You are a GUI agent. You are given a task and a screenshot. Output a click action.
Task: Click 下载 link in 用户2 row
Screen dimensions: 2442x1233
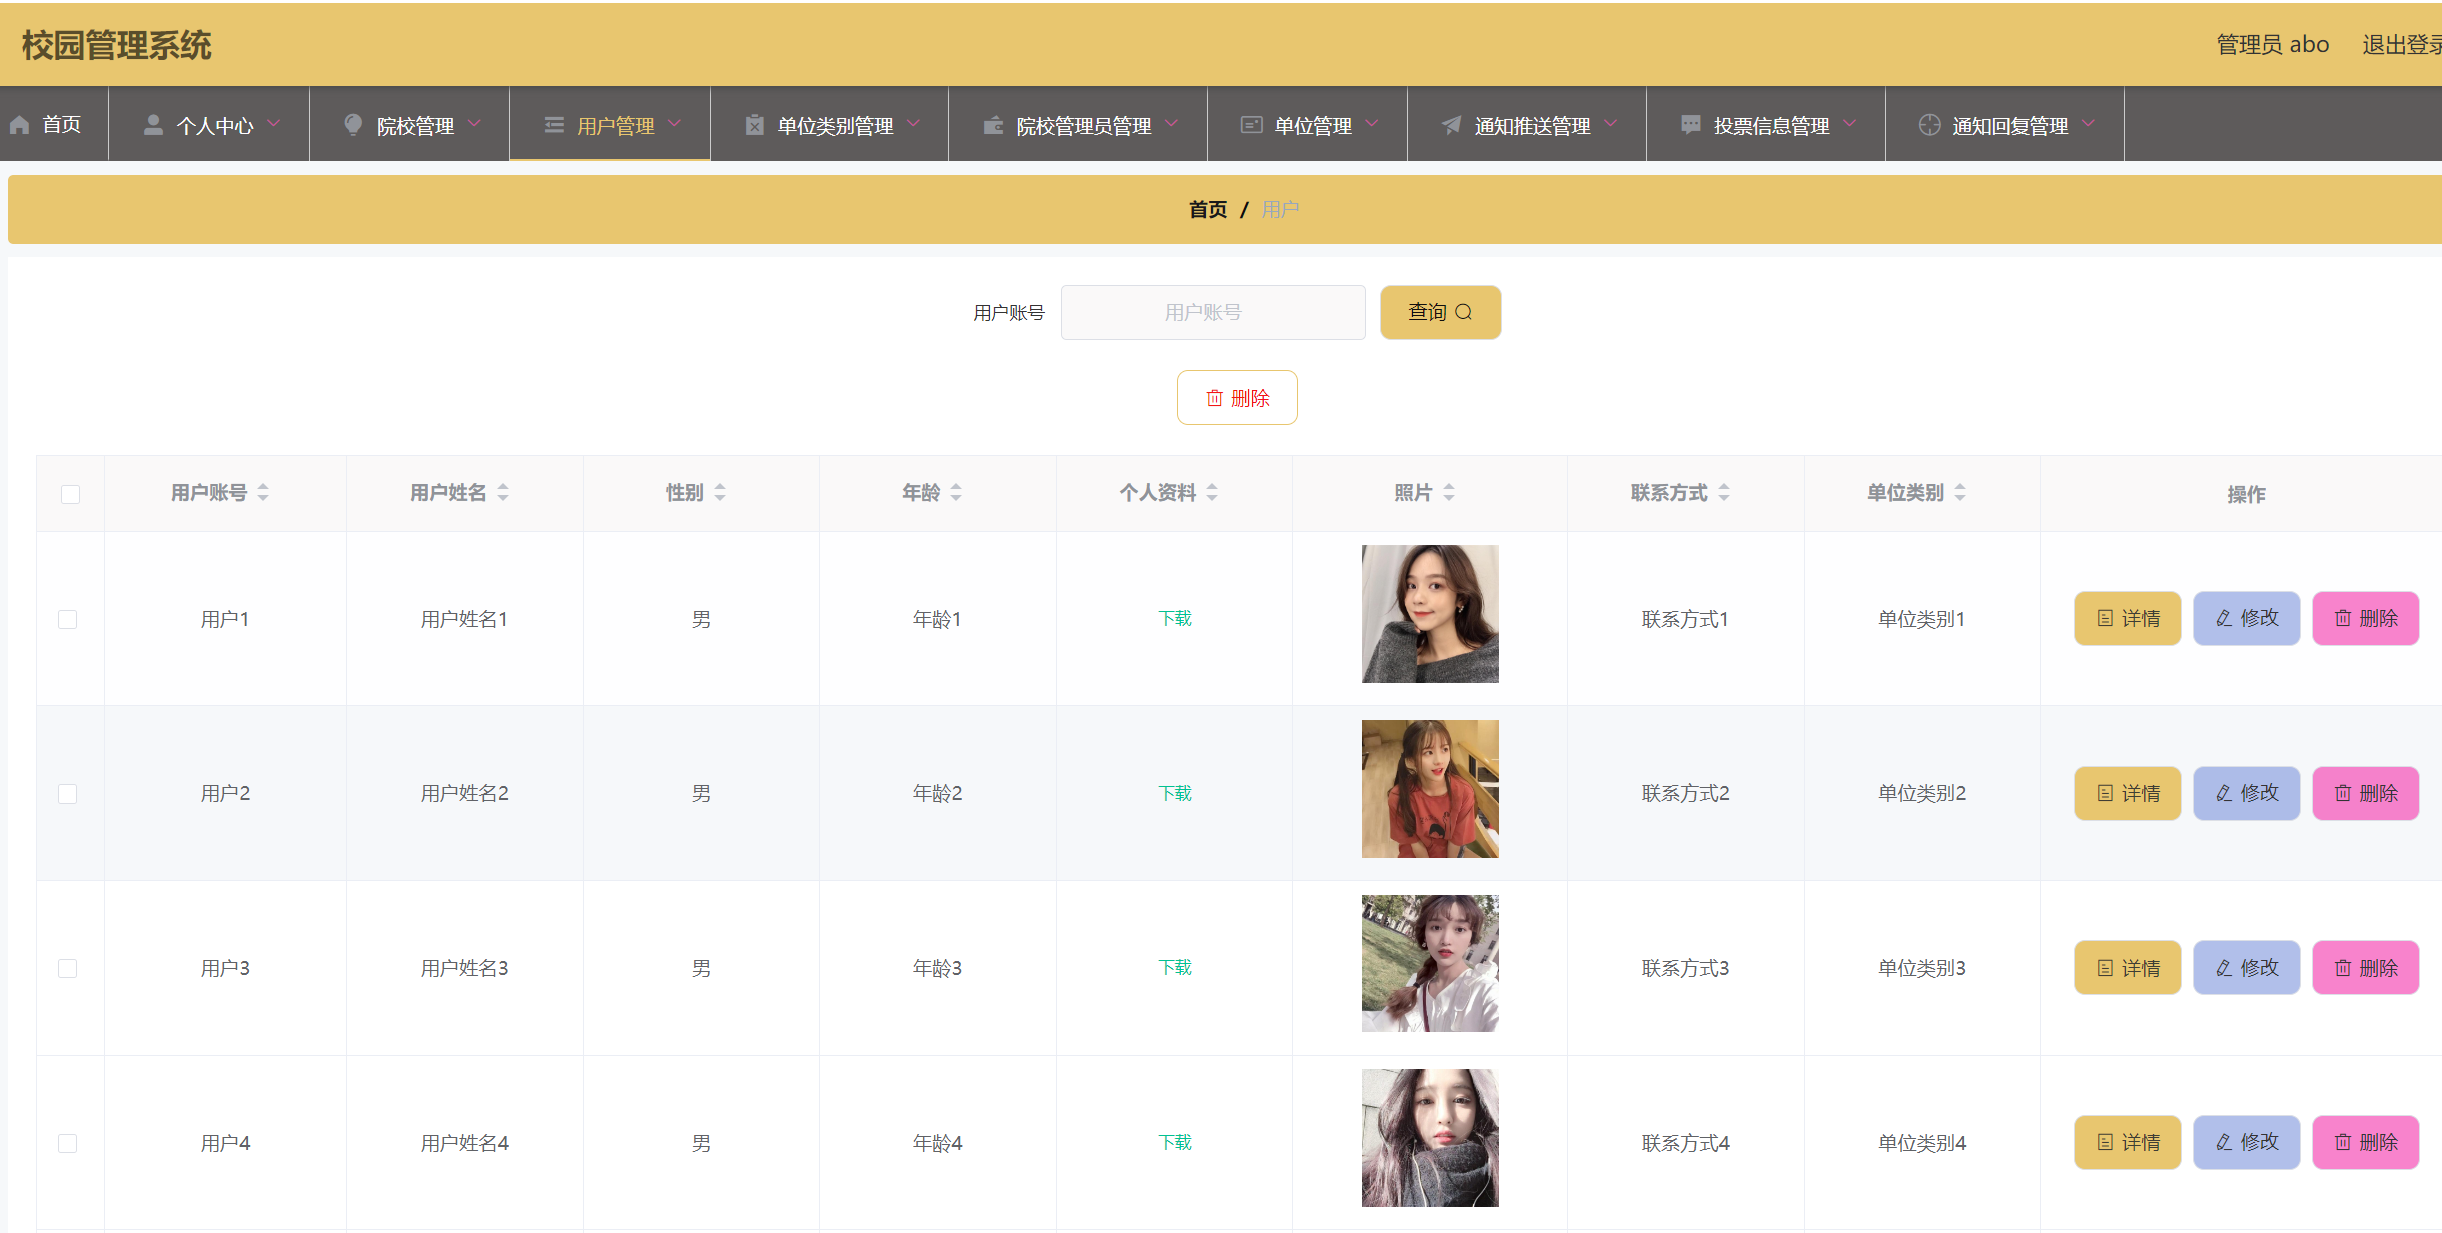point(1175,793)
